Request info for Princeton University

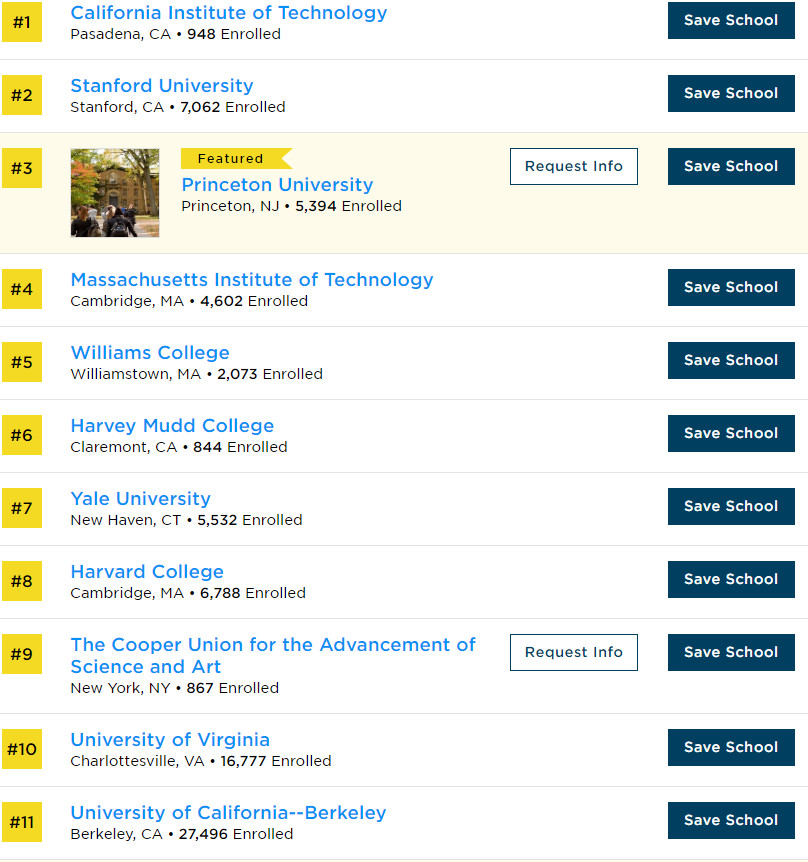[574, 167]
